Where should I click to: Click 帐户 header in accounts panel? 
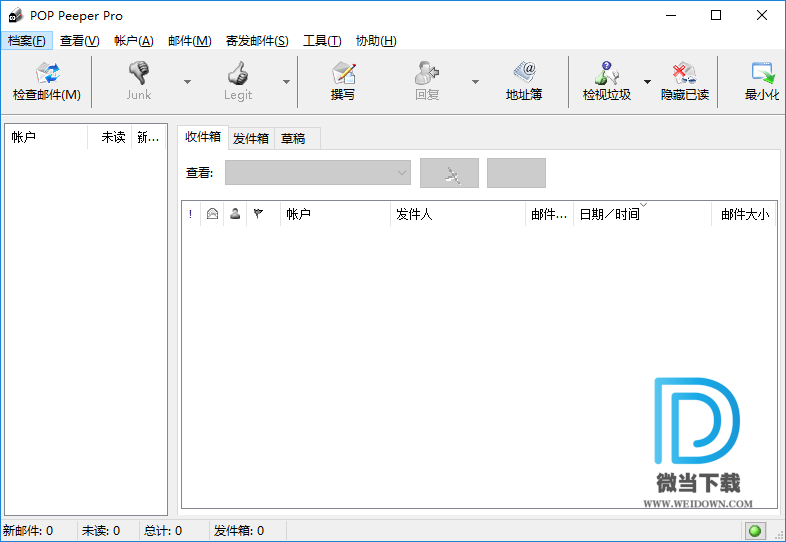pos(46,137)
